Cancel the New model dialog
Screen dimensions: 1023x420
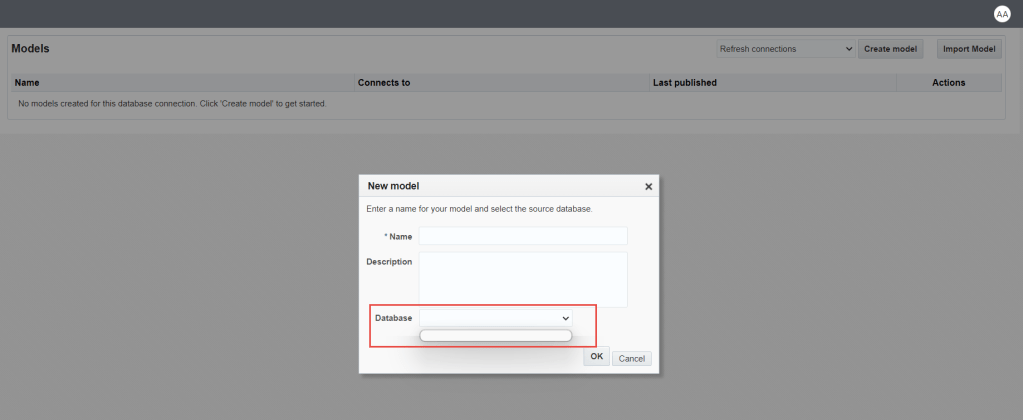click(x=631, y=358)
